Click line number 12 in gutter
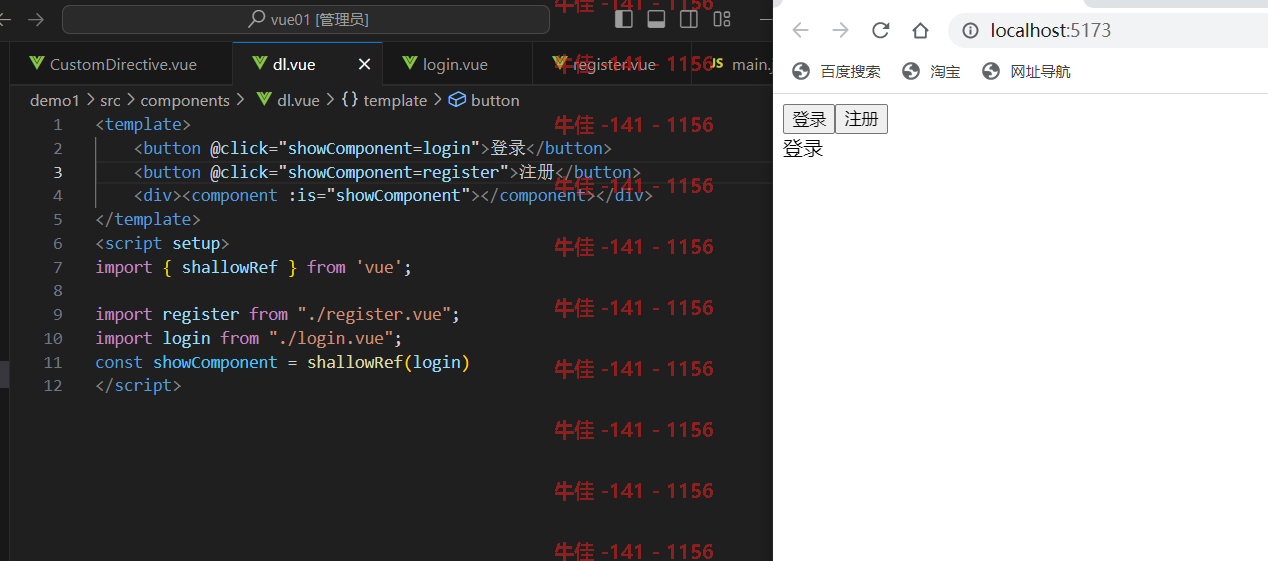This screenshot has height=561, width=1268. click(53, 385)
